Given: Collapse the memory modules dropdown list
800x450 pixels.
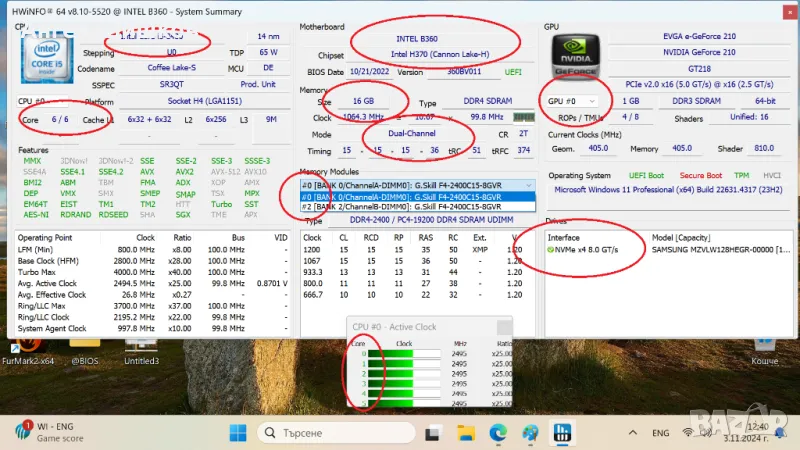Looking at the screenshot, I should (528, 185).
